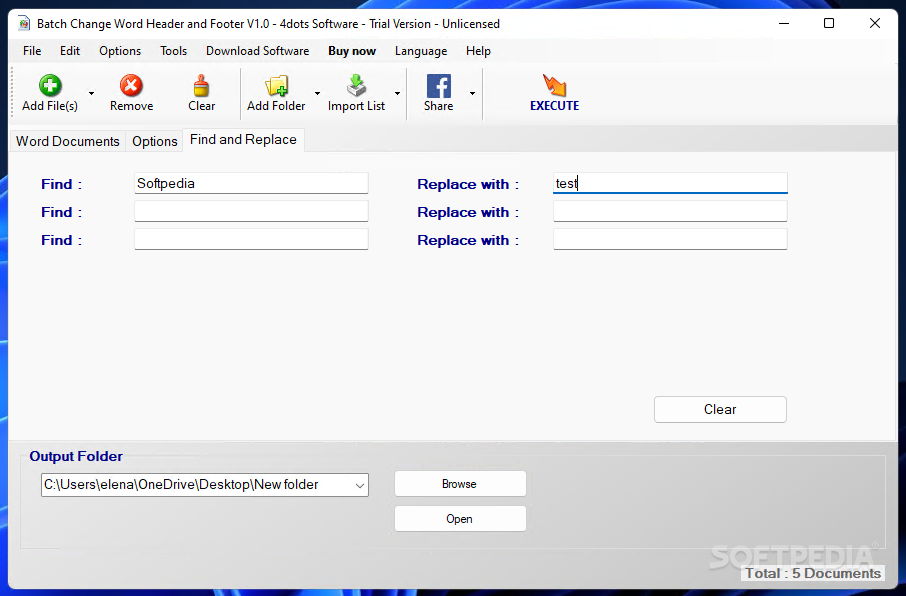Open the Options menu in the menu bar

pyautogui.click(x=120, y=51)
